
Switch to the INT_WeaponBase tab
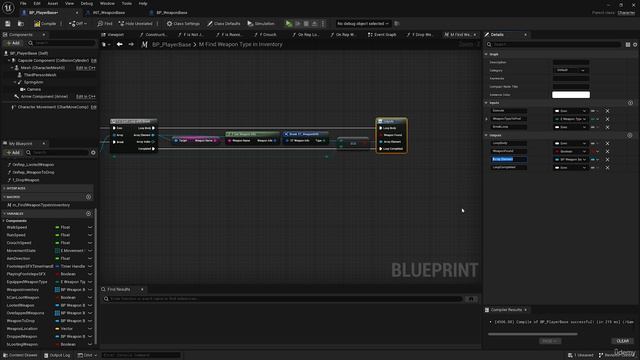point(109,13)
